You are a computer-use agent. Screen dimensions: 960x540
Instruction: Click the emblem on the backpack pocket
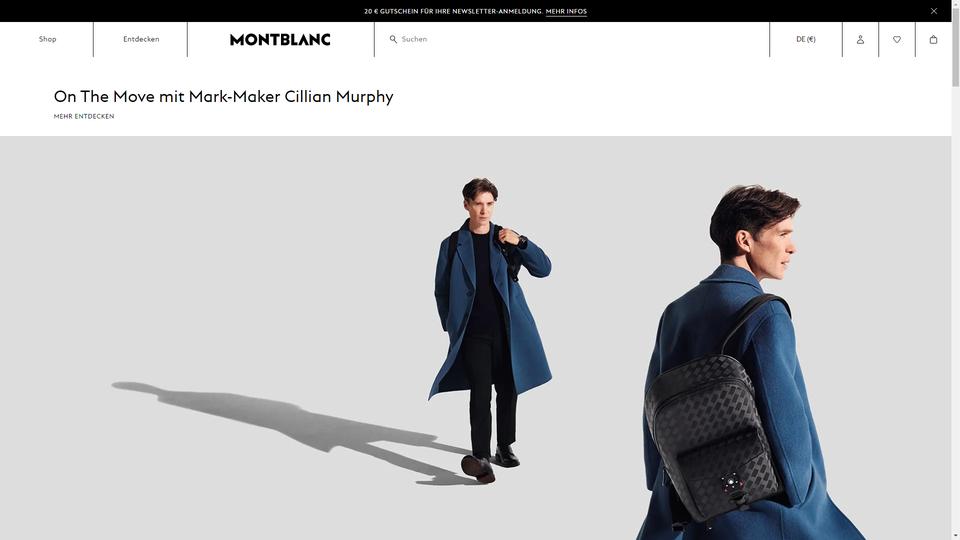(x=730, y=483)
